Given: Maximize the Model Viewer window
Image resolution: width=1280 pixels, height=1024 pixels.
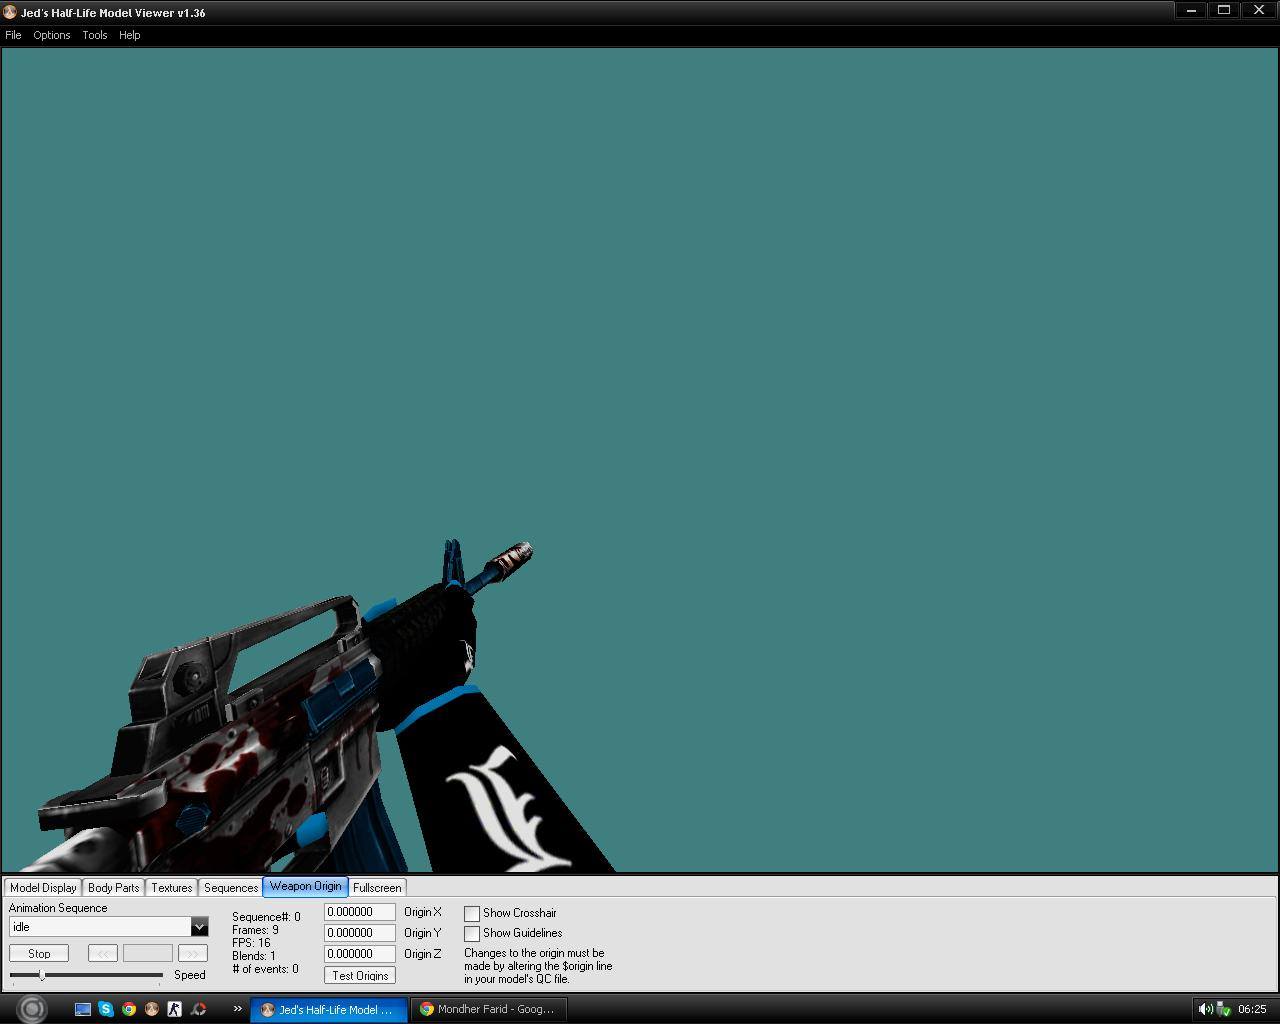Looking at the screenshot, I should point(1224,11).
